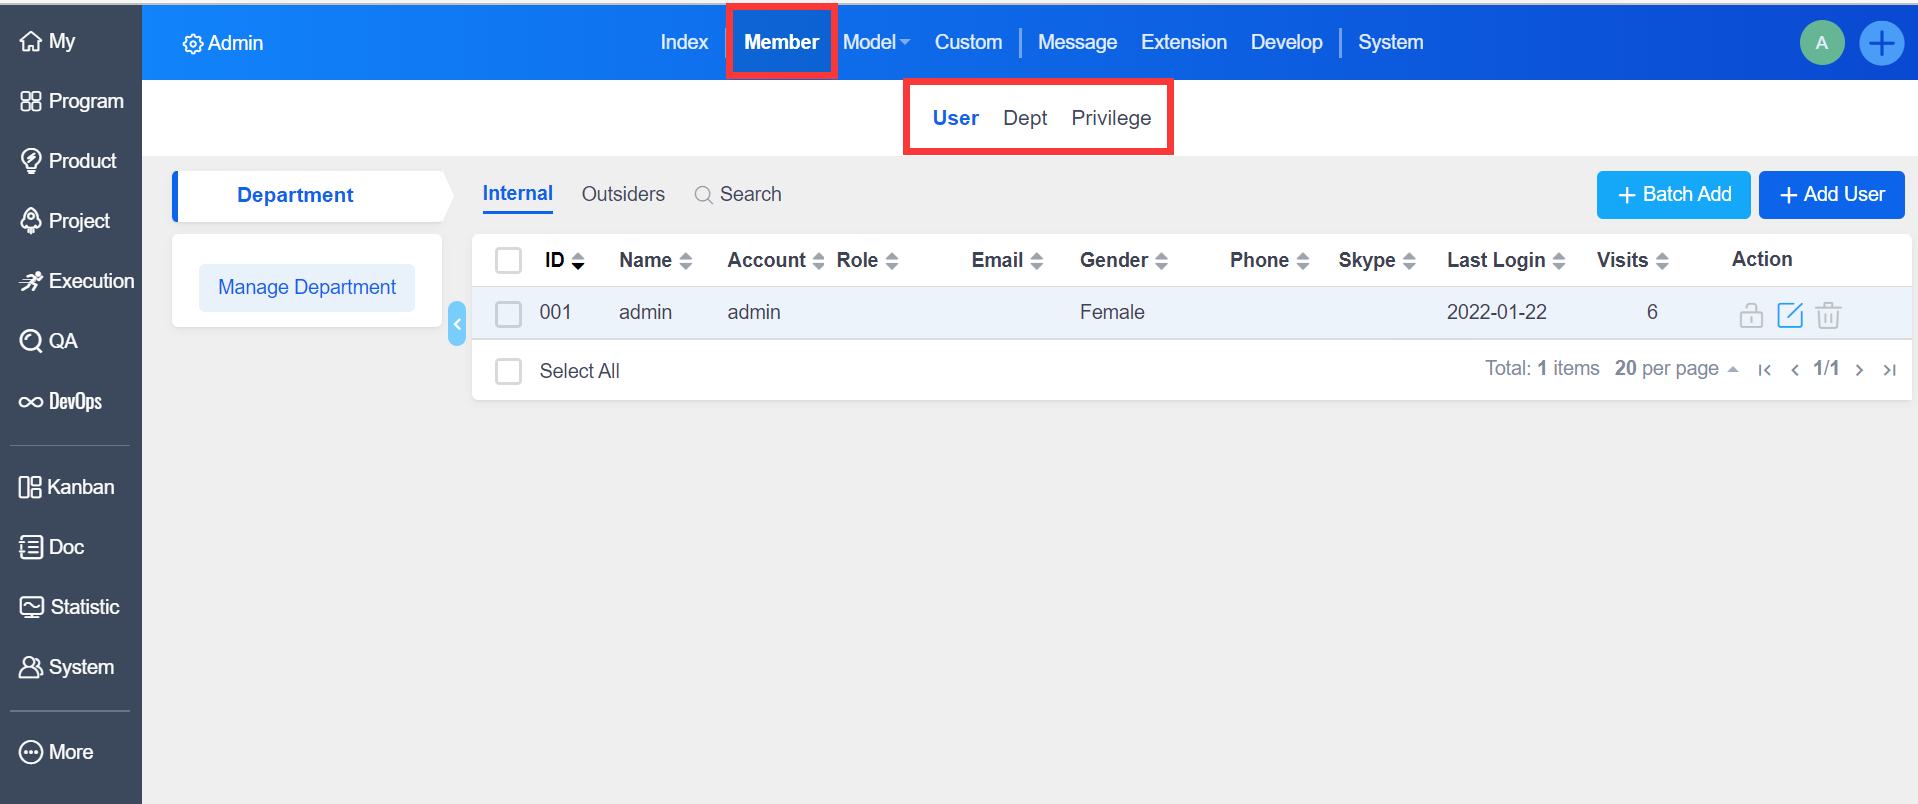
Task: Click the trash delete icon in admin row
Action: click(x=1828, y=315)
